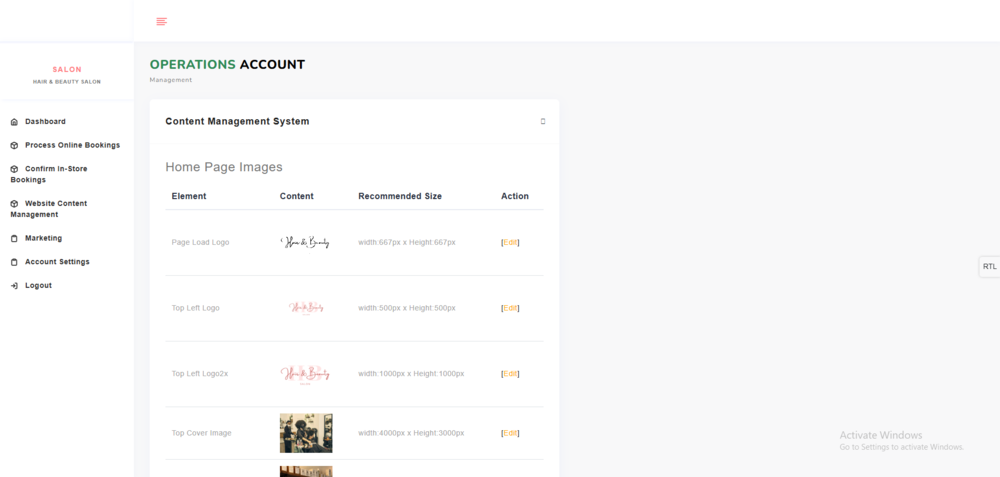This screenshot has width=1000, height=477.
Task: Click the Account Settings clipboard icon
Action: [14, 262]
